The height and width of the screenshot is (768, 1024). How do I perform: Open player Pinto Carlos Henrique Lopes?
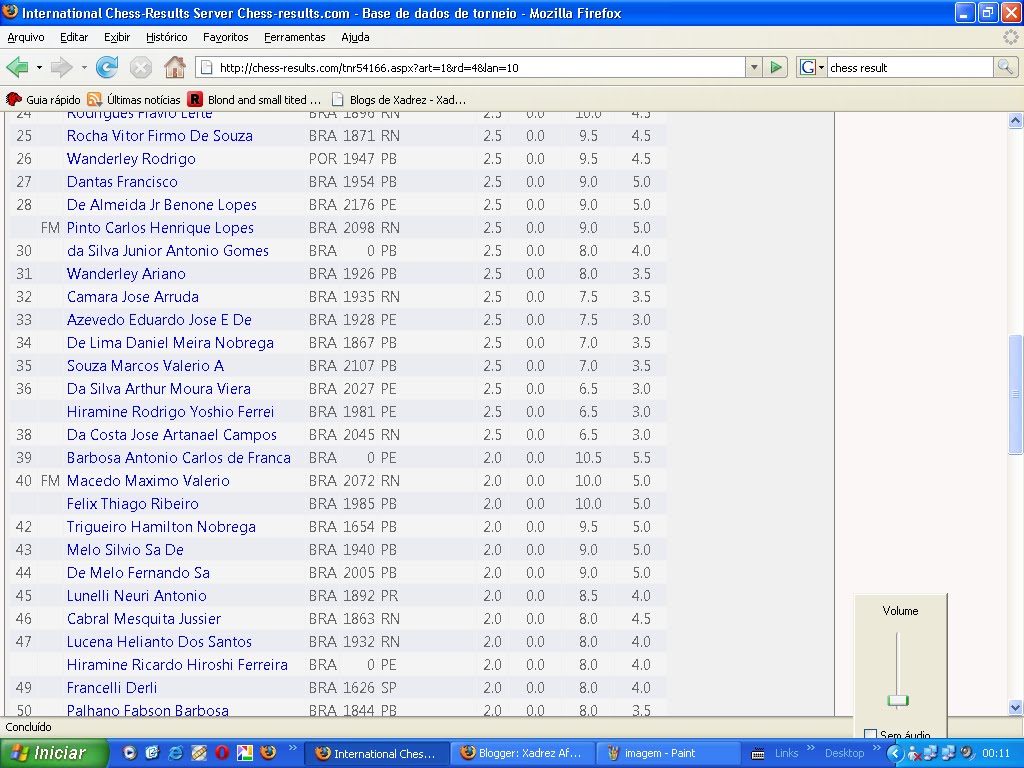[x=160, y=228]
